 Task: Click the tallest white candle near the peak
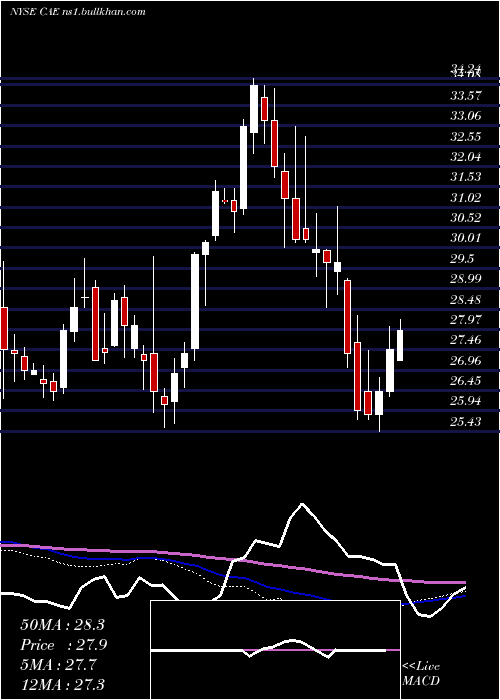click(x=243, y=167)
